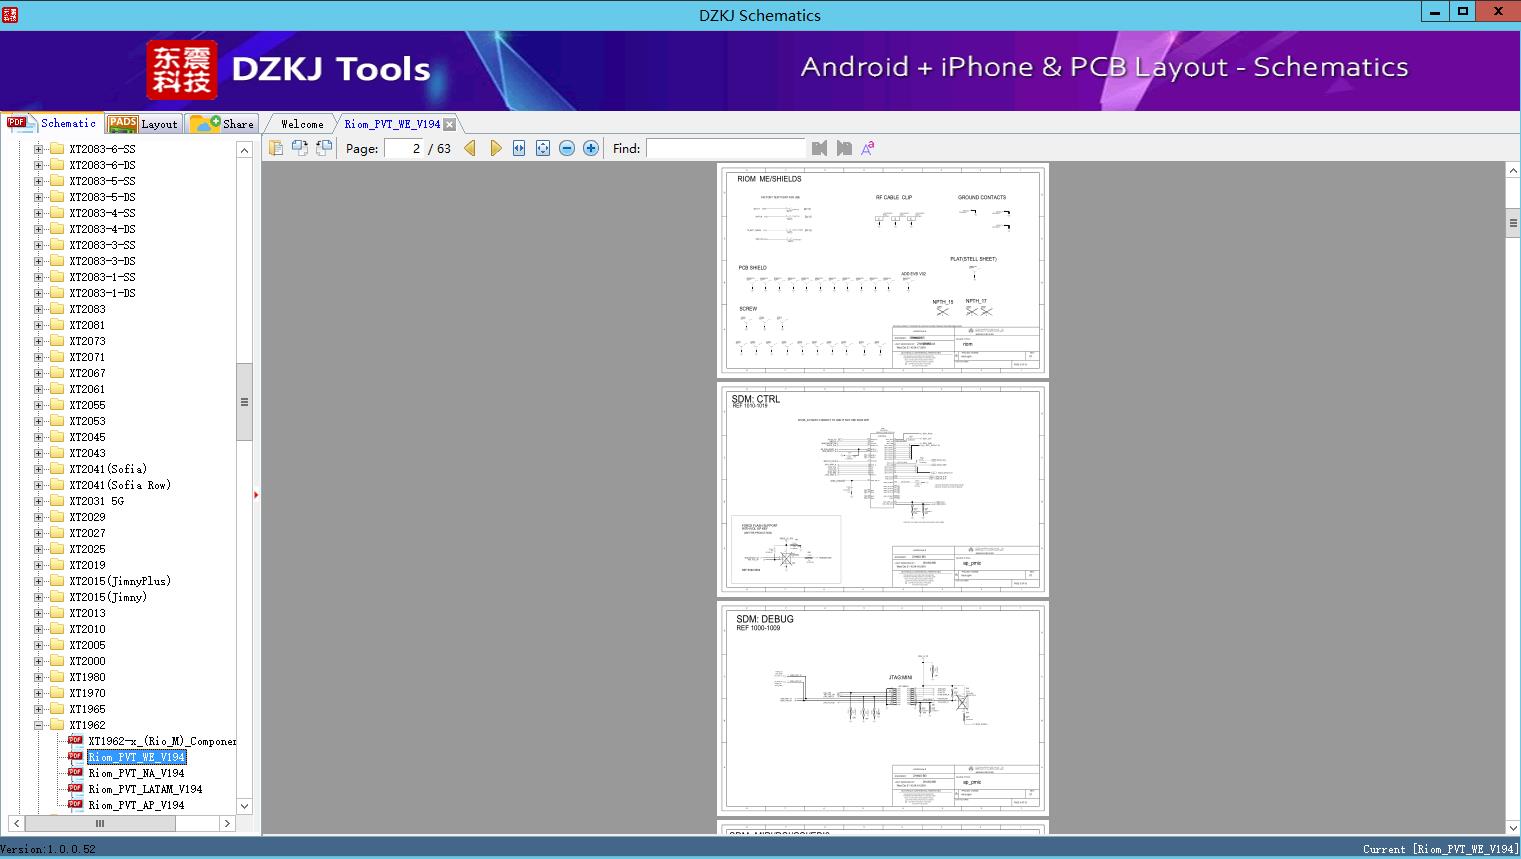
Task: Click the PDF icon beside Riom_PVT_NA_V194
Action: click(x=75, y=773)
